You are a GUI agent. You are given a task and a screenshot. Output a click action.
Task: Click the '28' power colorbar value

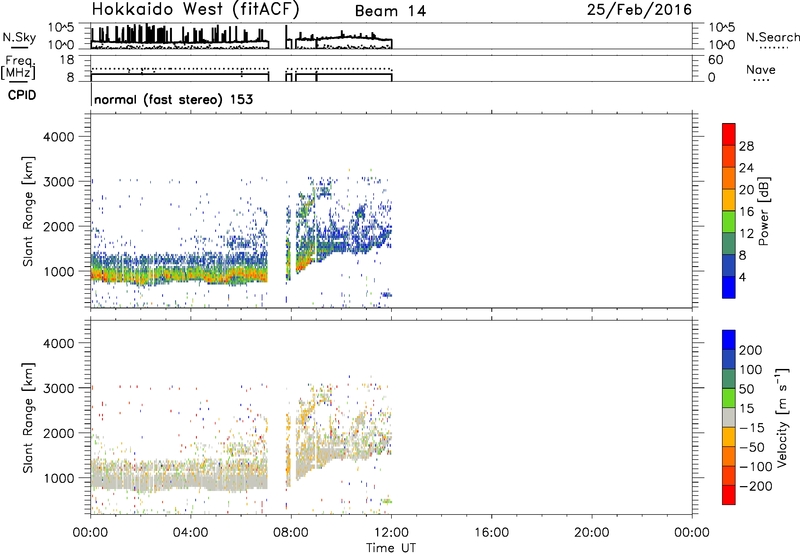pos(746,146)
